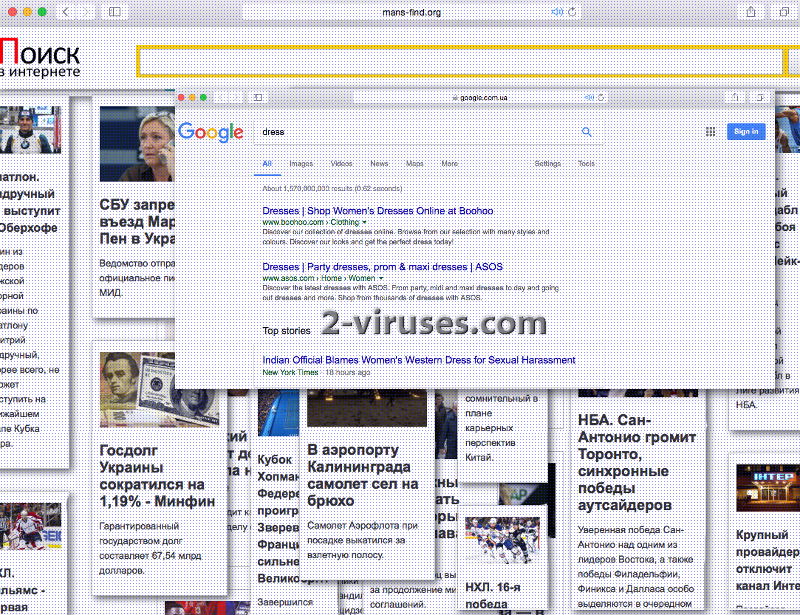800x615 pixels.
Task: Open НХЛ. 16-я победа headline
Action: point(493,596)
